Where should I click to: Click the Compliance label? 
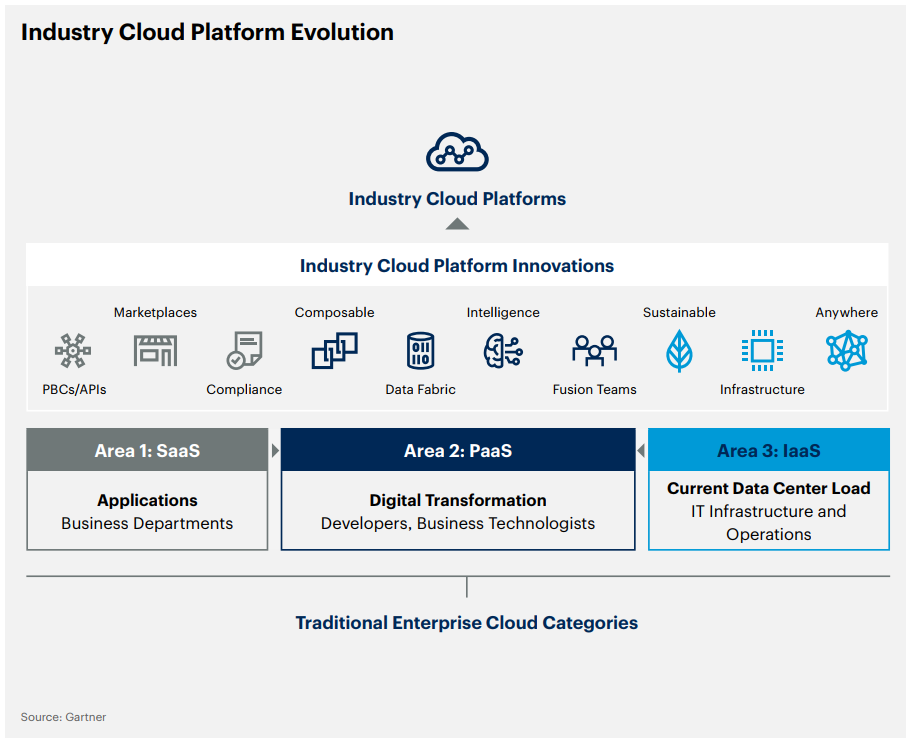point(244,389)
